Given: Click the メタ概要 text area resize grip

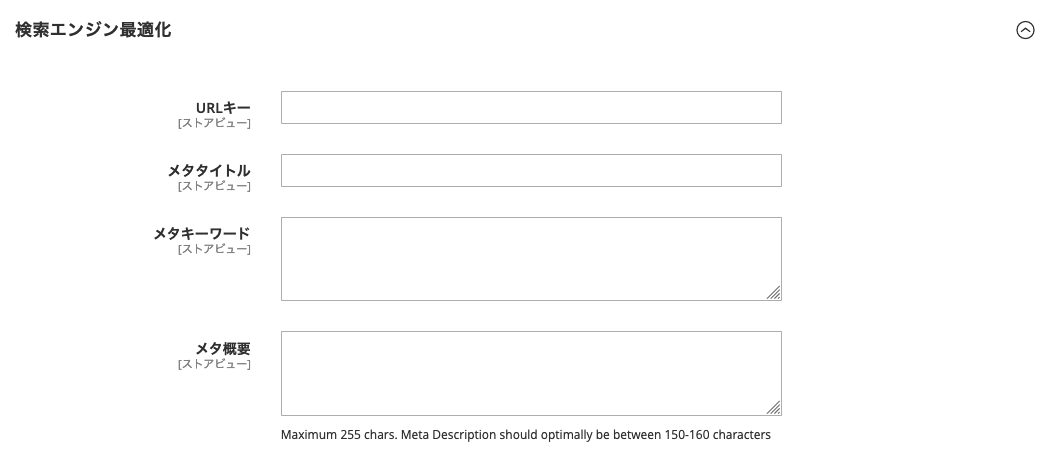Looking at the screenshot, I should click(774, 408).
